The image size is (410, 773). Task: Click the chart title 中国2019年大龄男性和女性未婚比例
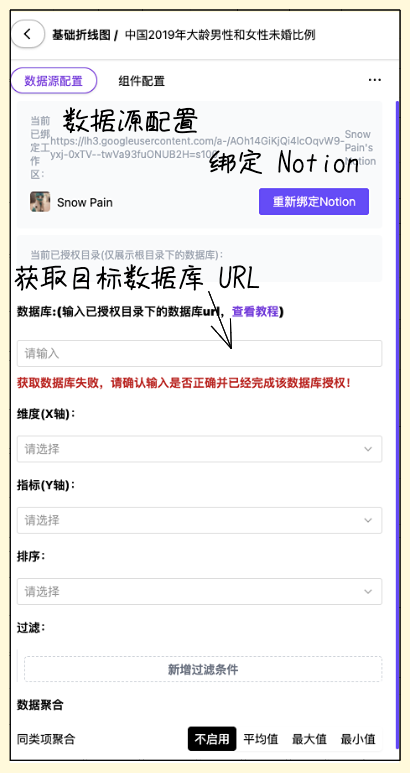click(220, 35)
